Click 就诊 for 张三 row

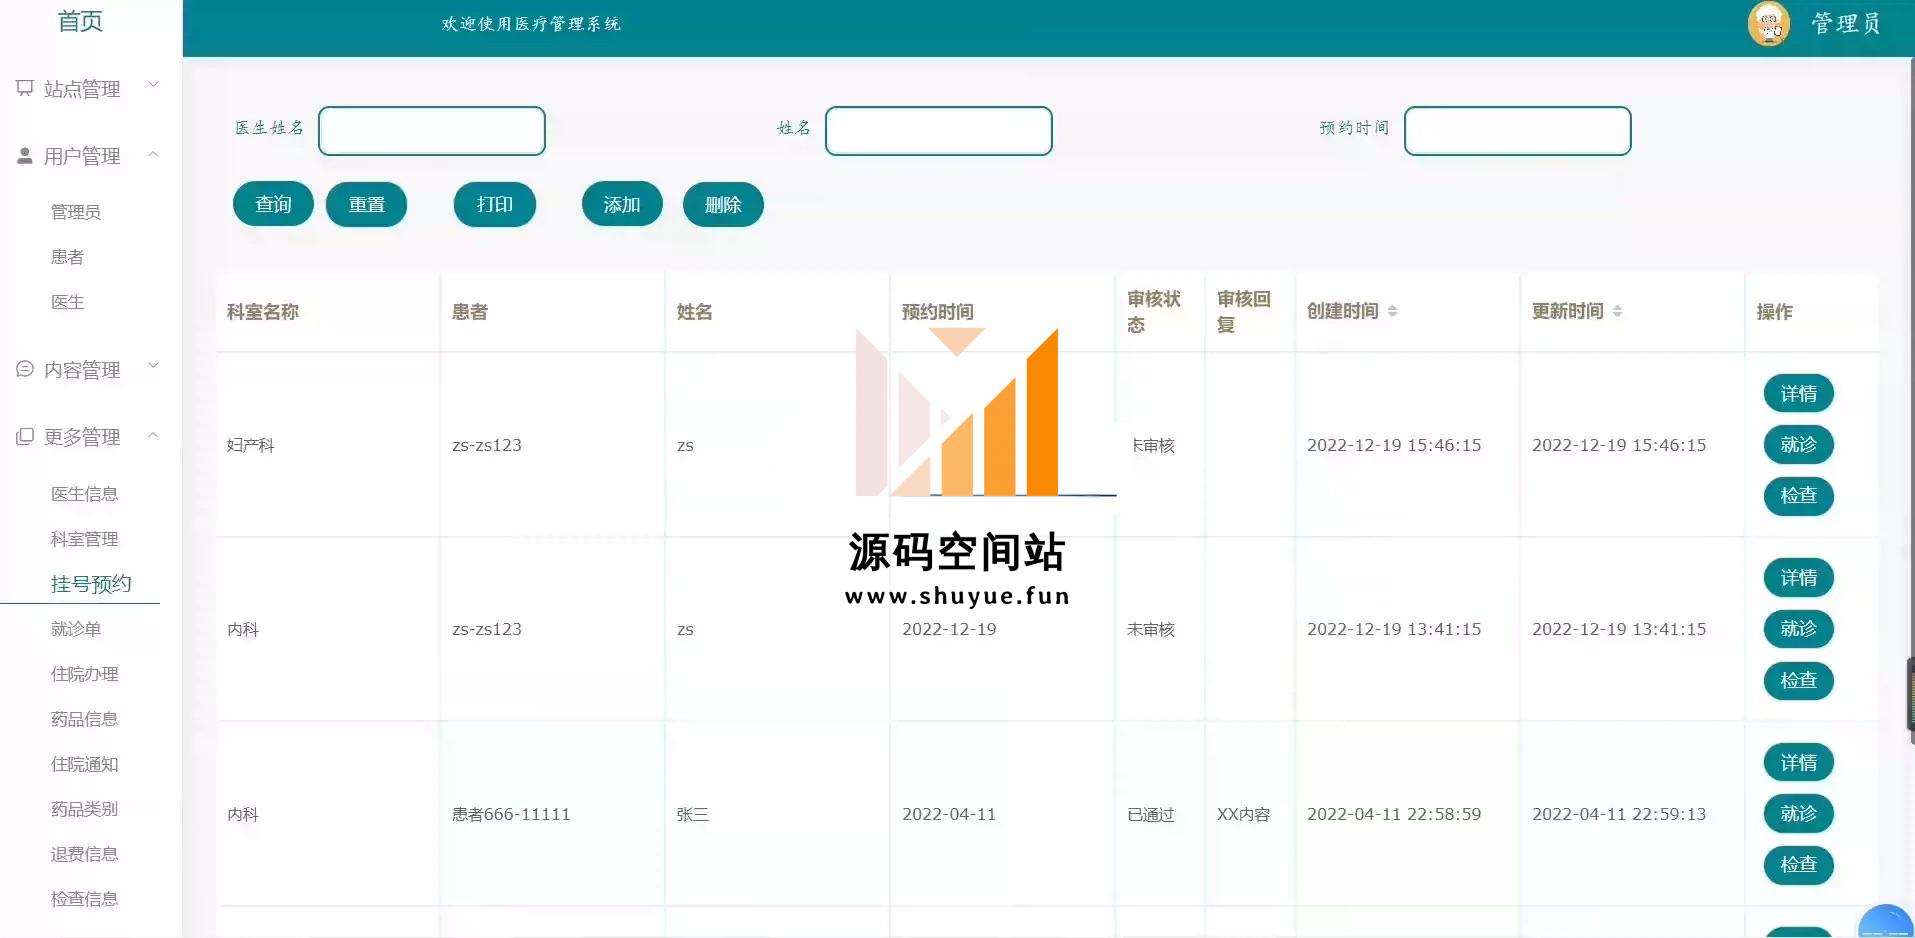(1798, 813)
